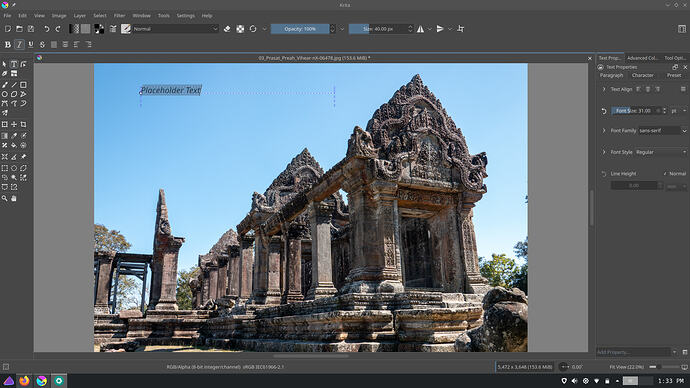690x388 pixels.
Task: Toggle eraser mode icon
Action: point(227,29)
